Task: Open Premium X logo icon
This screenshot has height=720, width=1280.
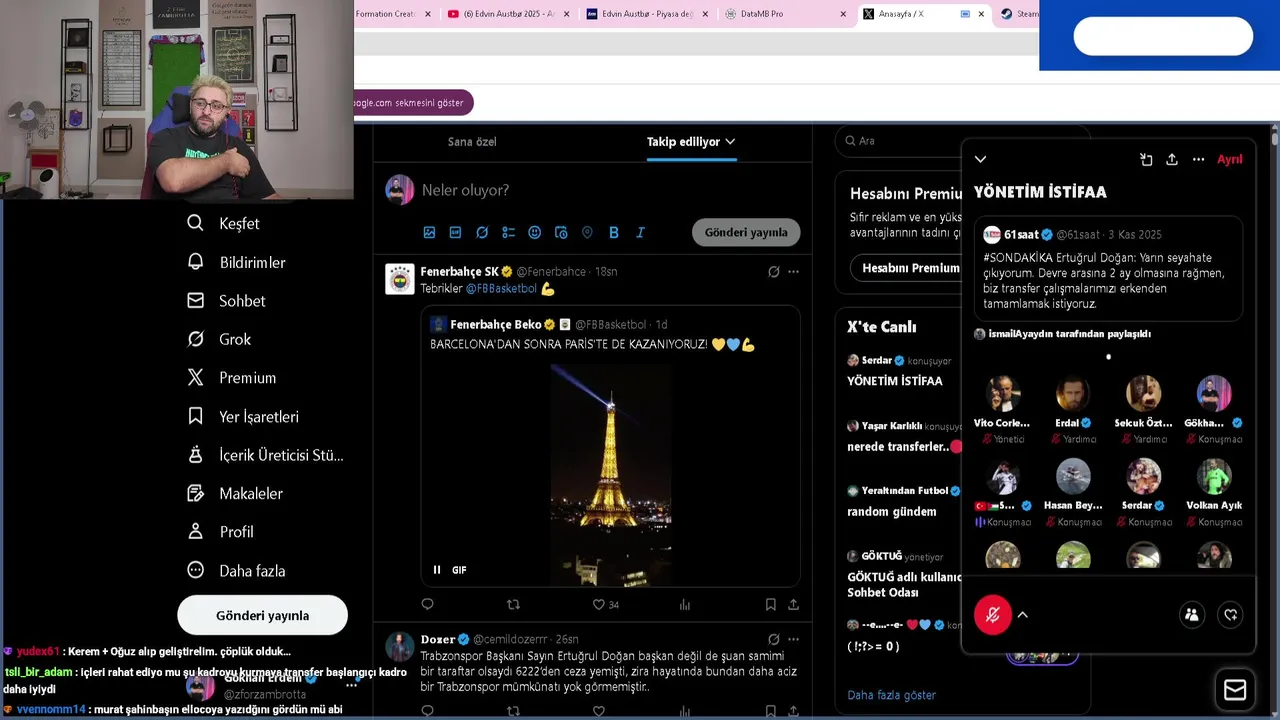Action: click(195, 377)
